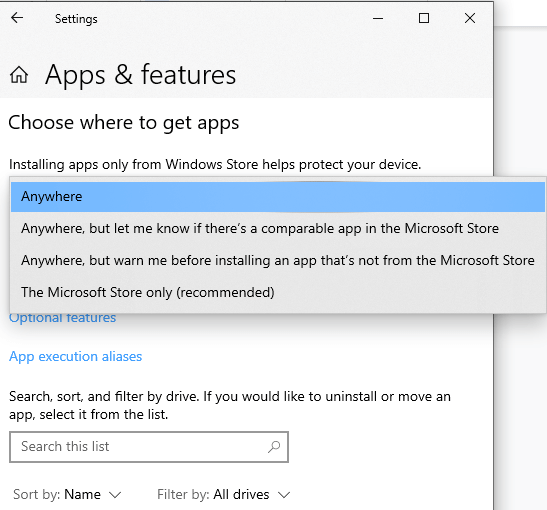Go back using the Settings back arrow
Screen dimensions: 547x510
17,18
